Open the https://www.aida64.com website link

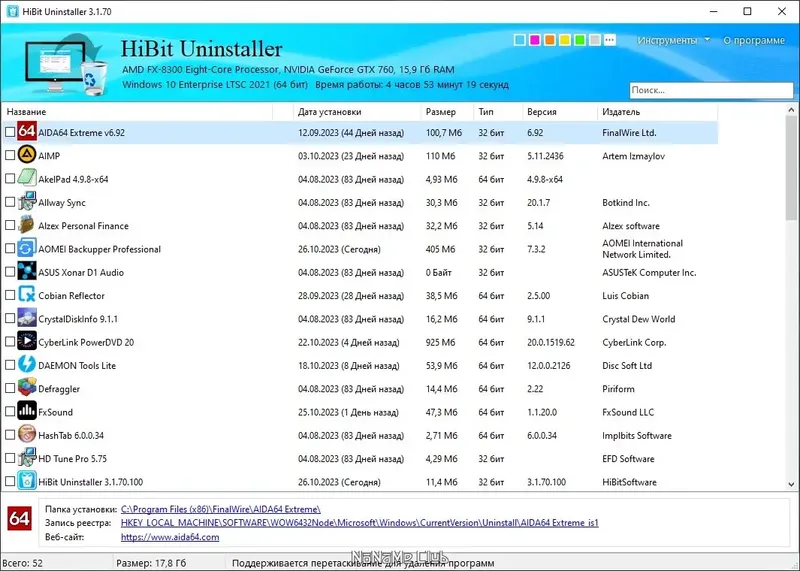pyautogui.click(x=170, y=537)
